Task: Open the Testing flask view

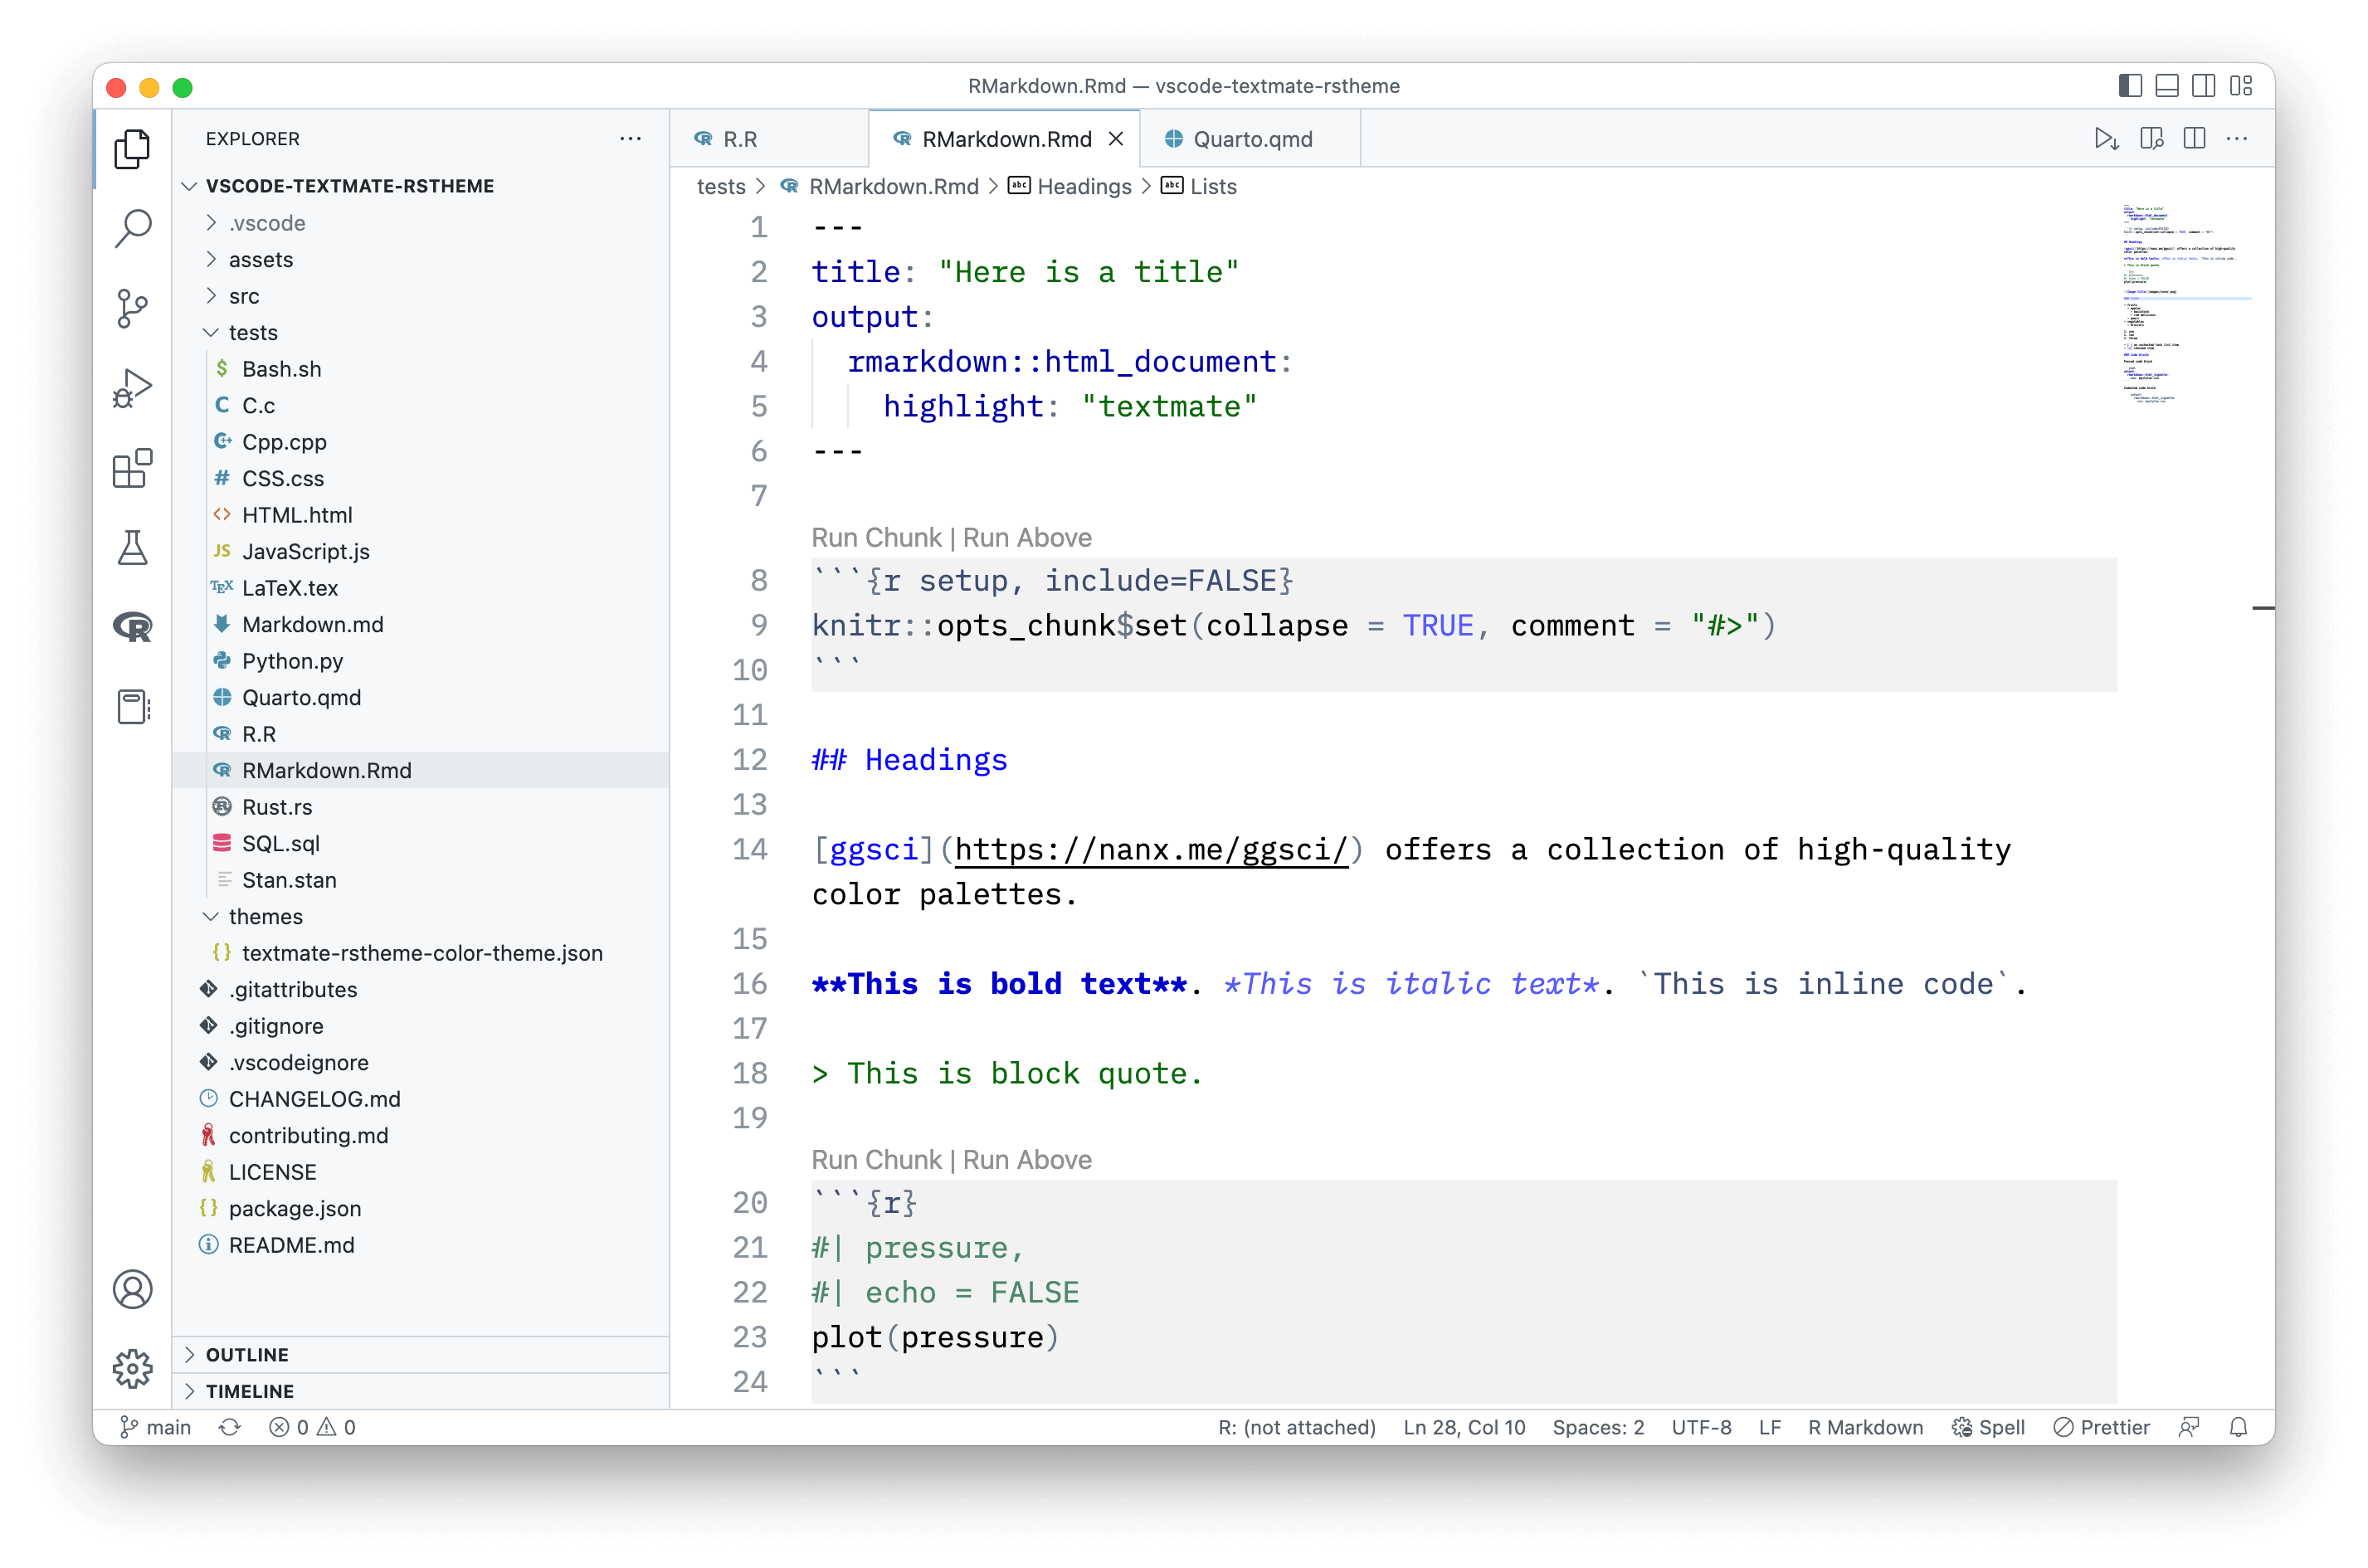Action: pos(133,548)
